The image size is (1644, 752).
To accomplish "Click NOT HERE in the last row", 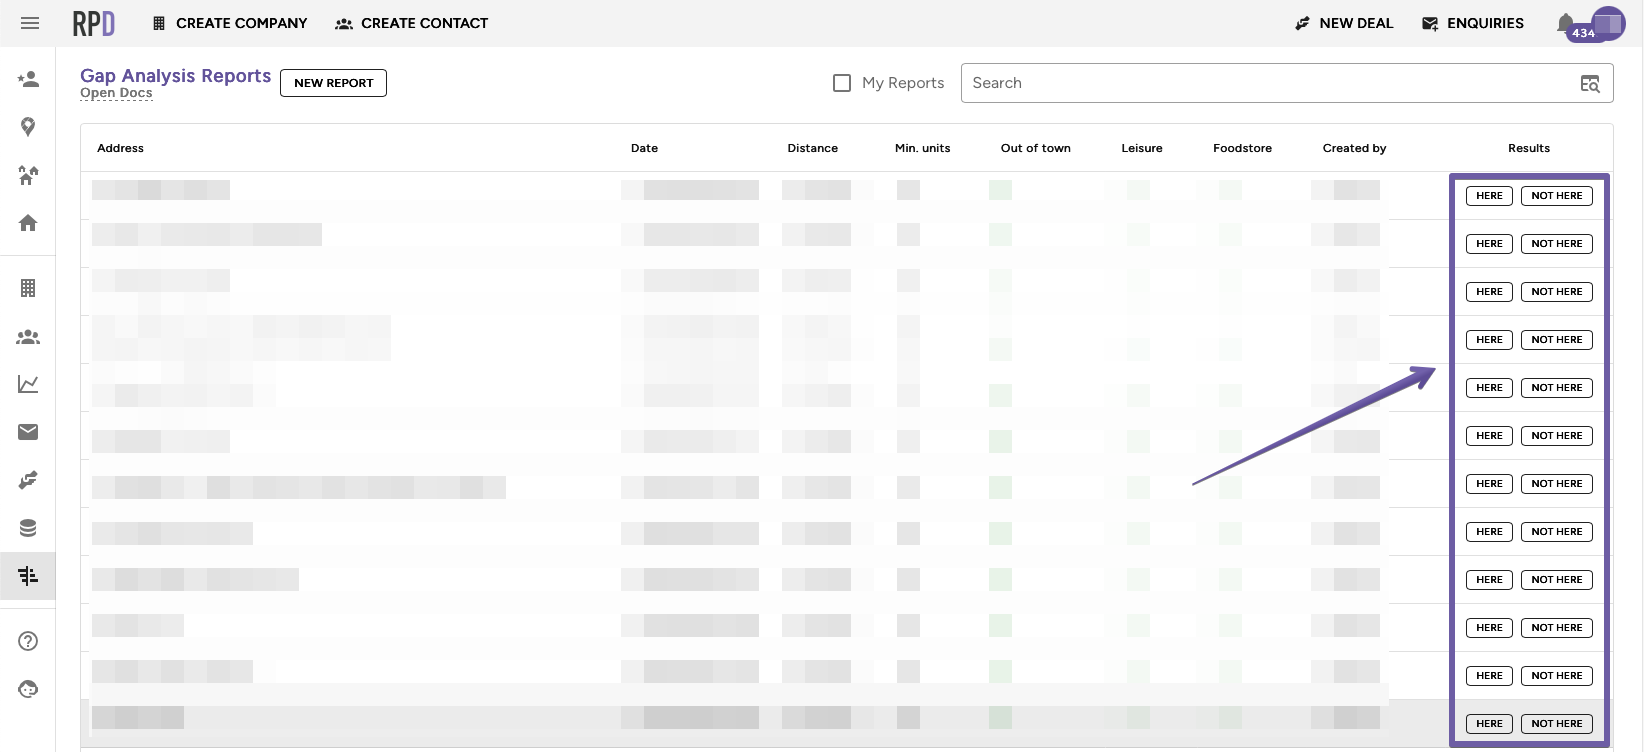I will pos(1556,724).
